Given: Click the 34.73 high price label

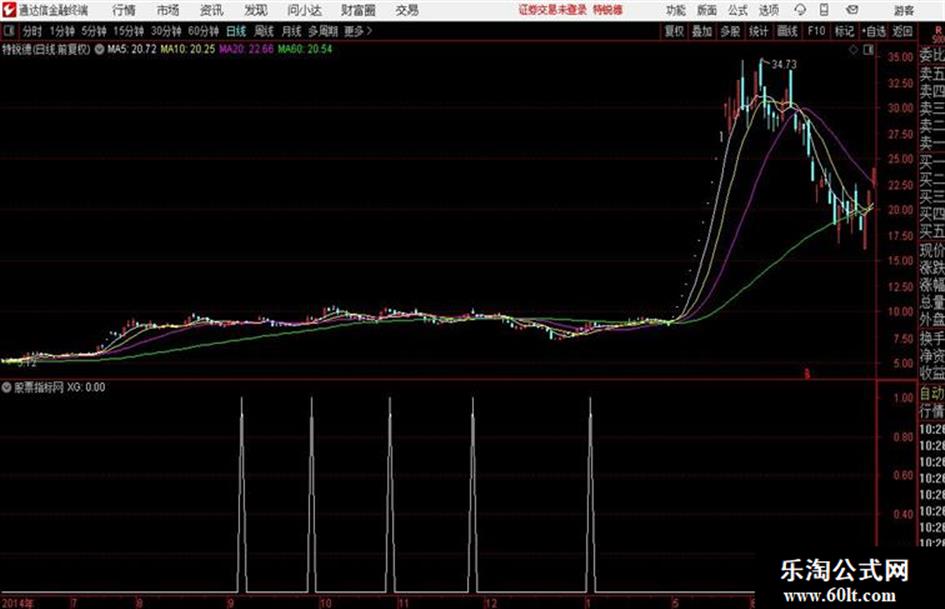Looking at the screenshot, I should point(783,64).
